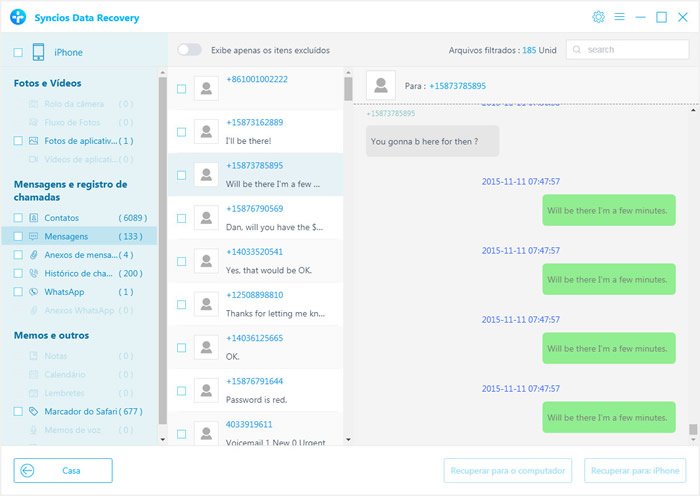Check the iPhone device checkbox

click(18, 52)
